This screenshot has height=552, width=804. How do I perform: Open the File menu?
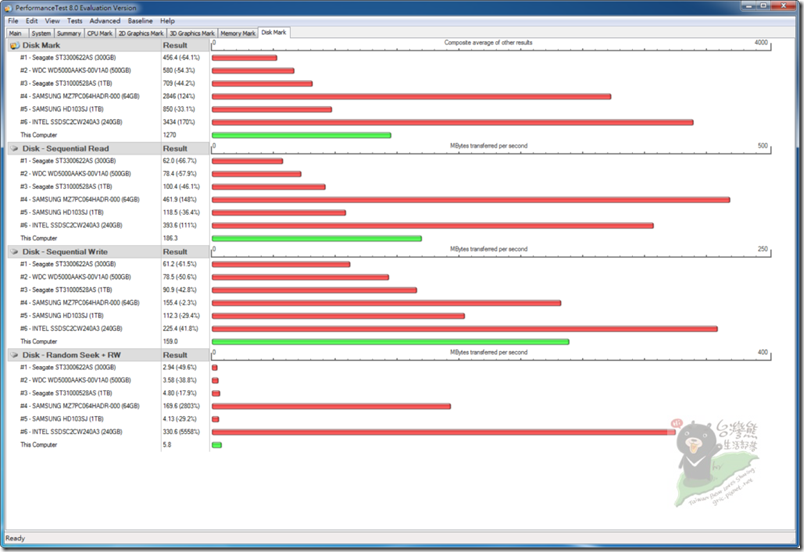[13, 21]
